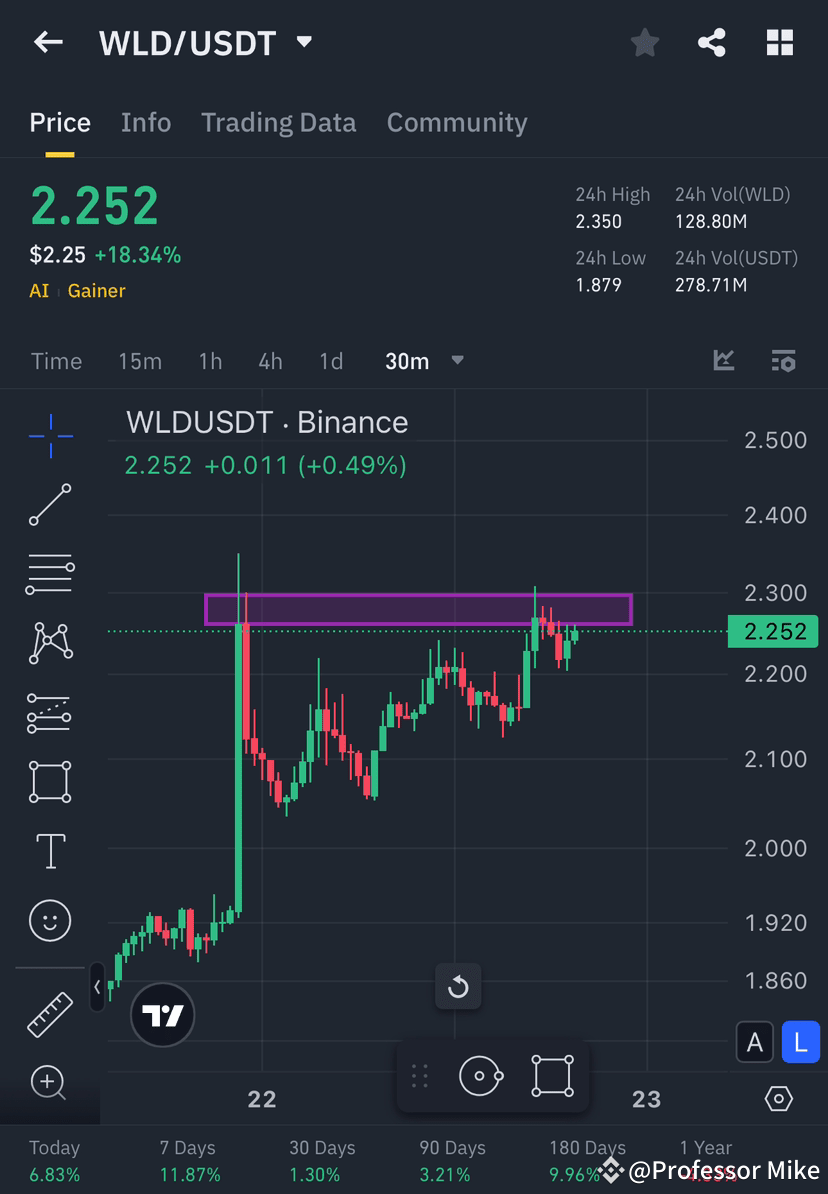
Task: Select the text annotation tool
Action: point(50,851)
